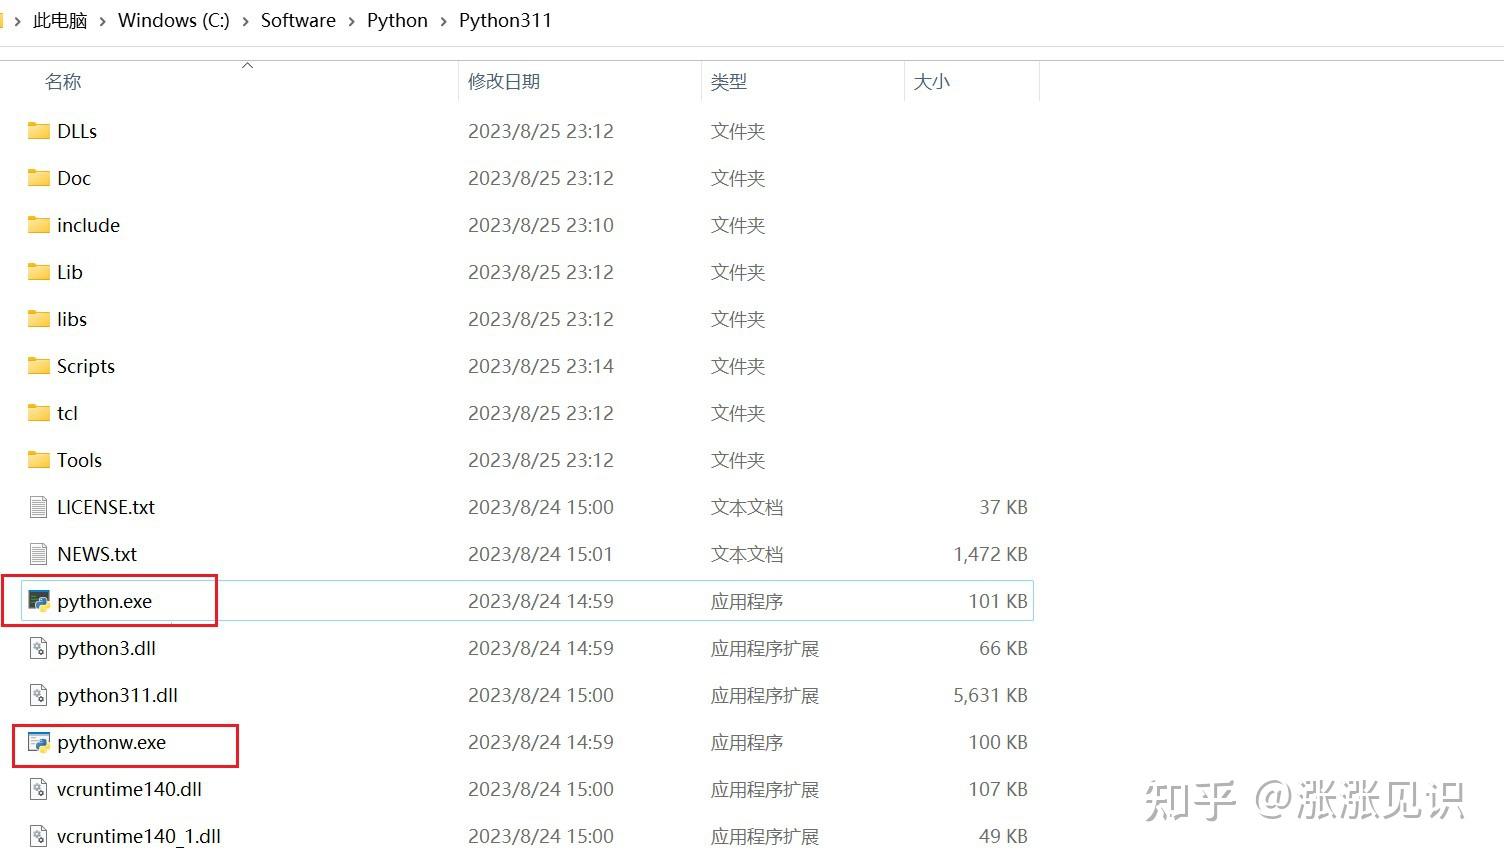Select the file name python.exe
The image size is (1504, 860).
coord(105,601)
